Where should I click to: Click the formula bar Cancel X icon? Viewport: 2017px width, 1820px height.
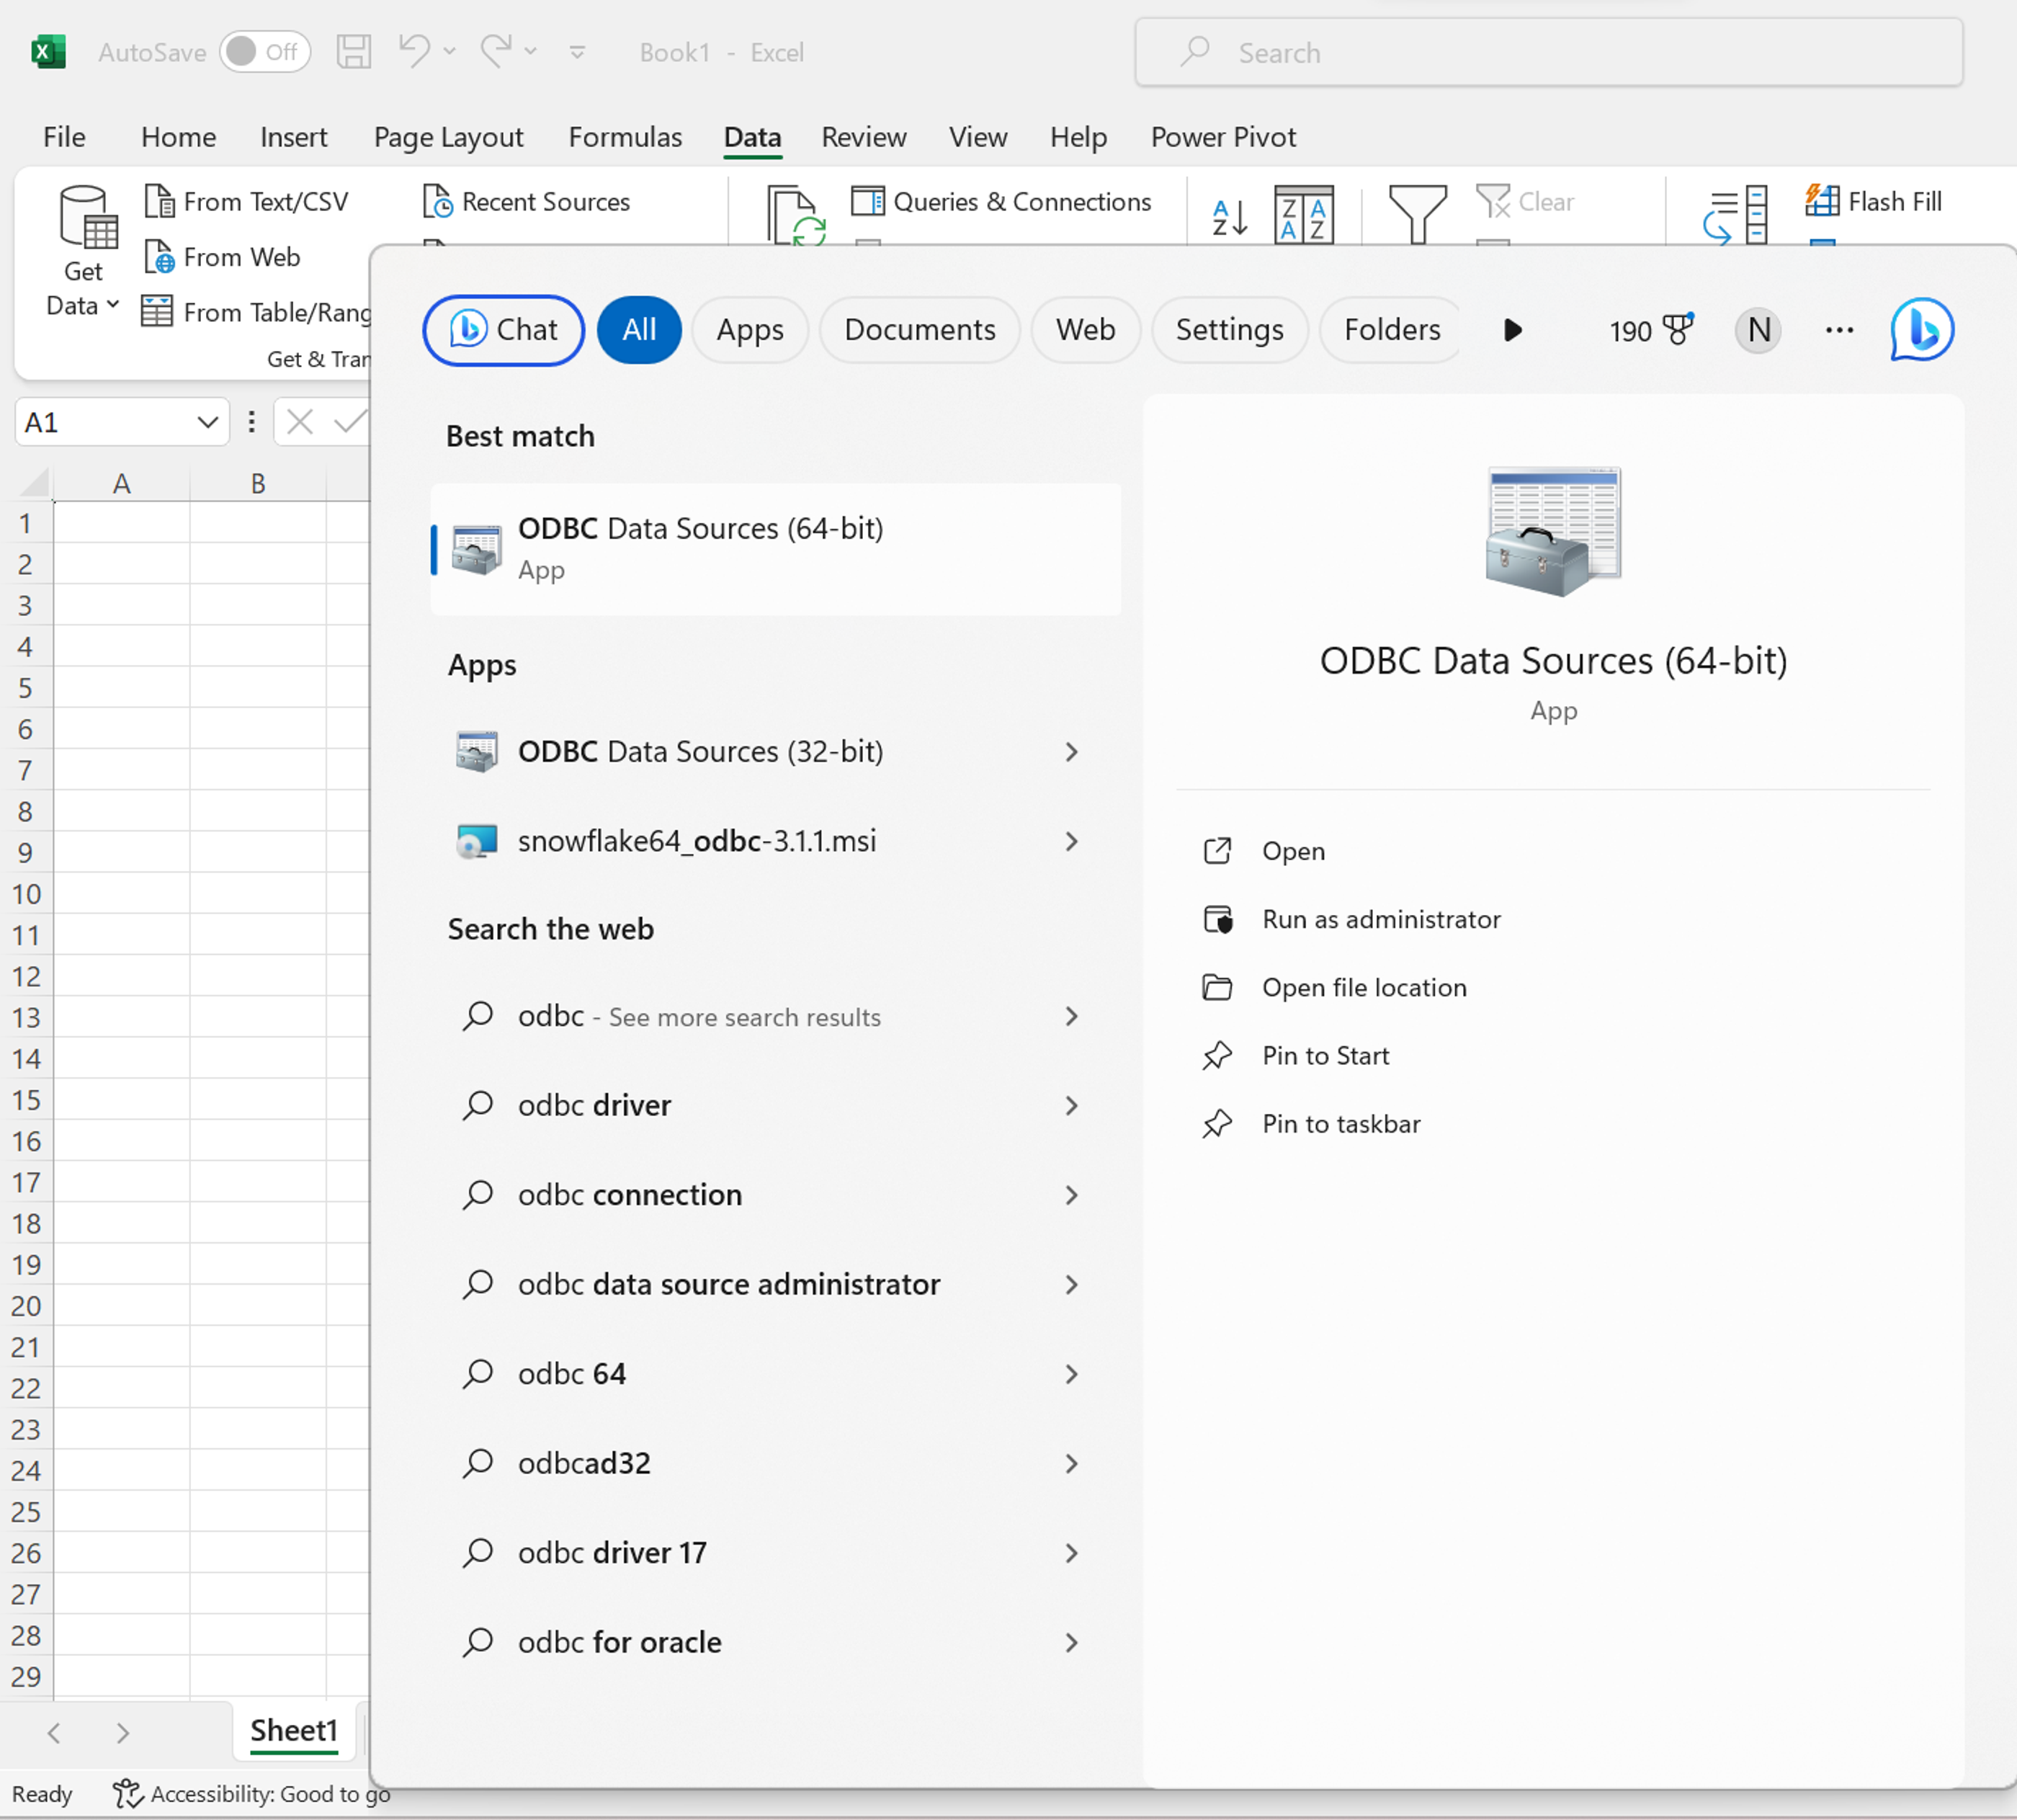[299, 422]
